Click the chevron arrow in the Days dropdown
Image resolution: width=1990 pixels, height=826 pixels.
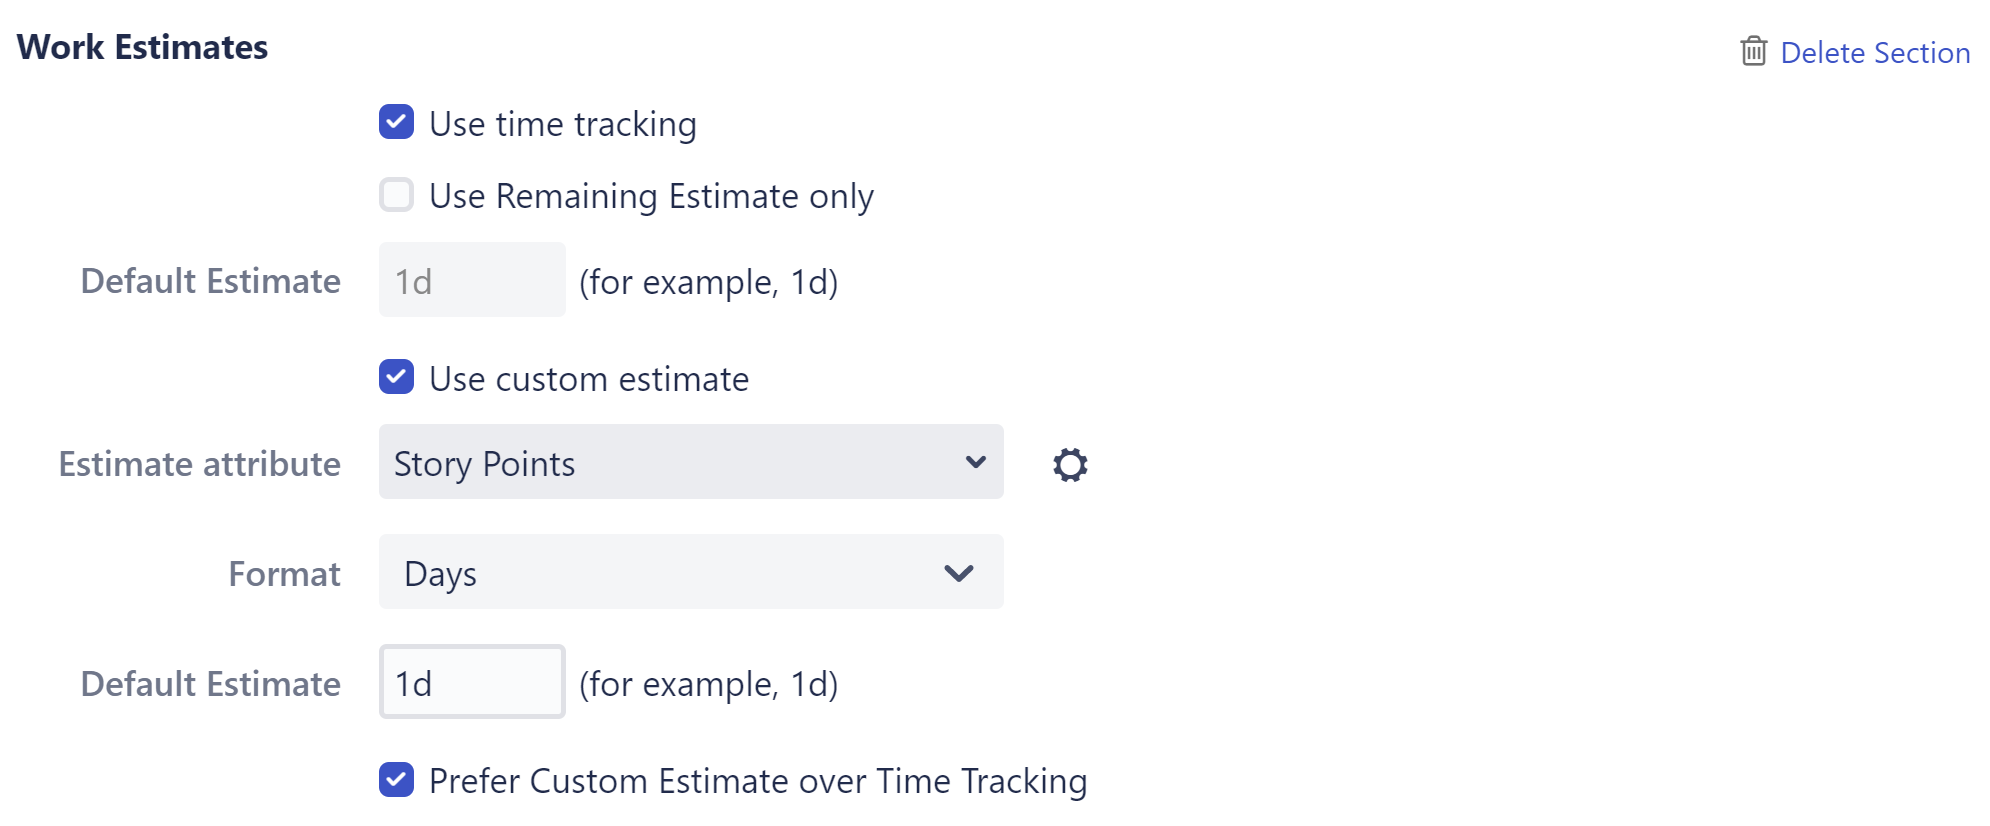958,573
